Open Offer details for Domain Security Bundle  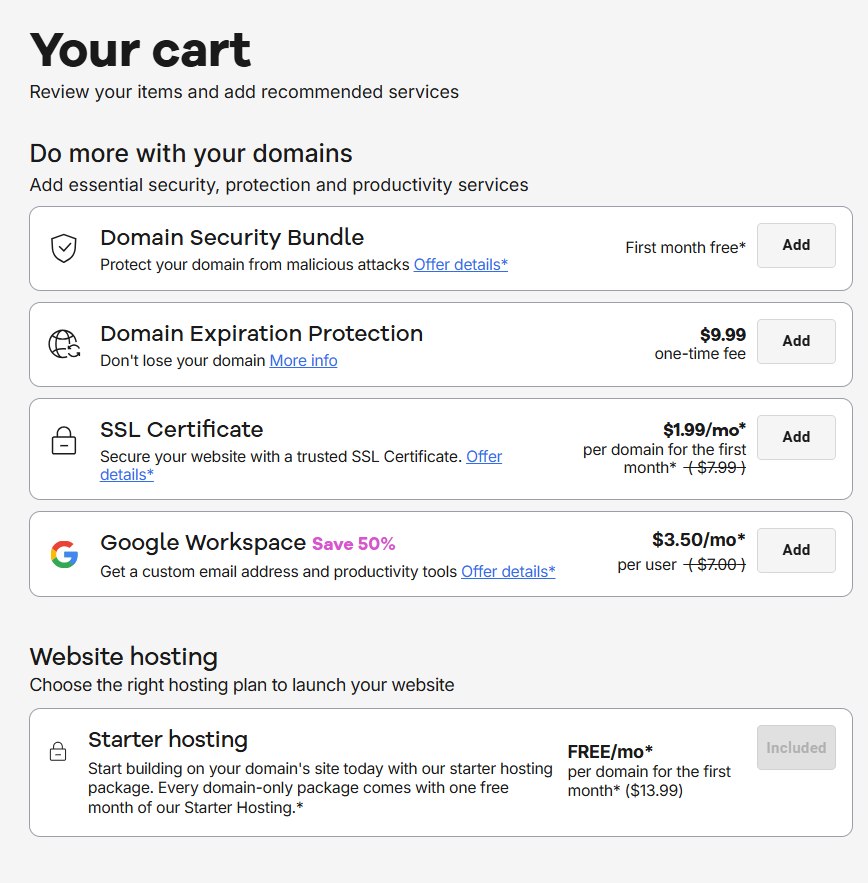pos(460,264)
